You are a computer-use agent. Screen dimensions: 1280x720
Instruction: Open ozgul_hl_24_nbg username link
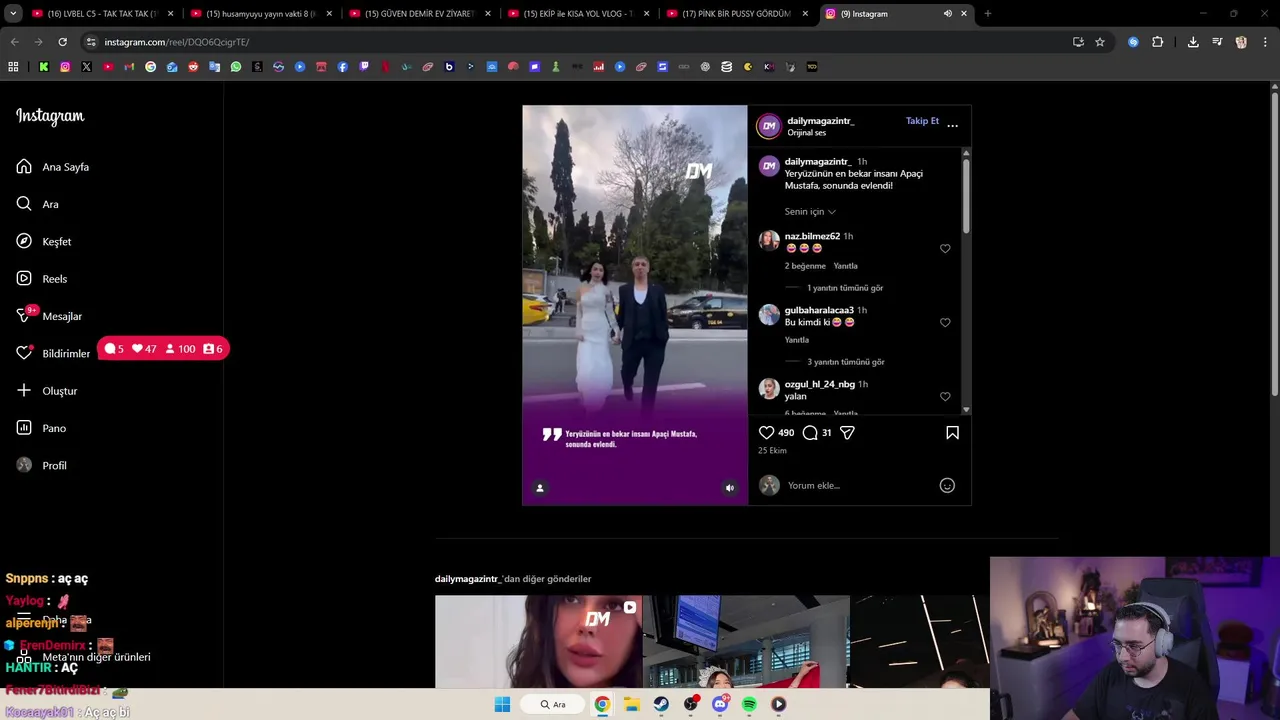pyautogui.click(x=820, y=384)
